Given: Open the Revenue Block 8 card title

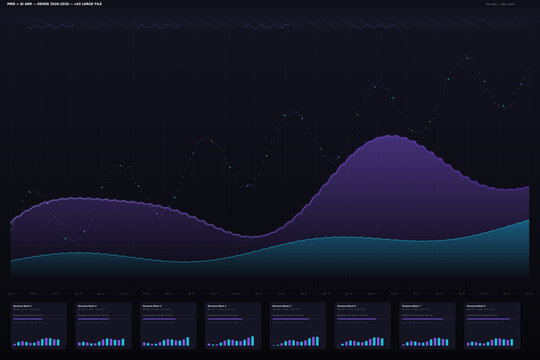Looking at the screenshot, I should pos(476,306).
